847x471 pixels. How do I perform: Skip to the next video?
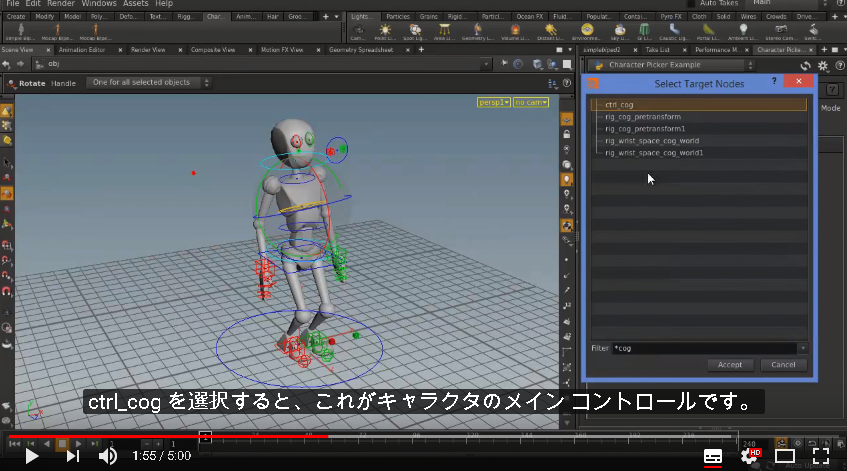coord(72,456)
